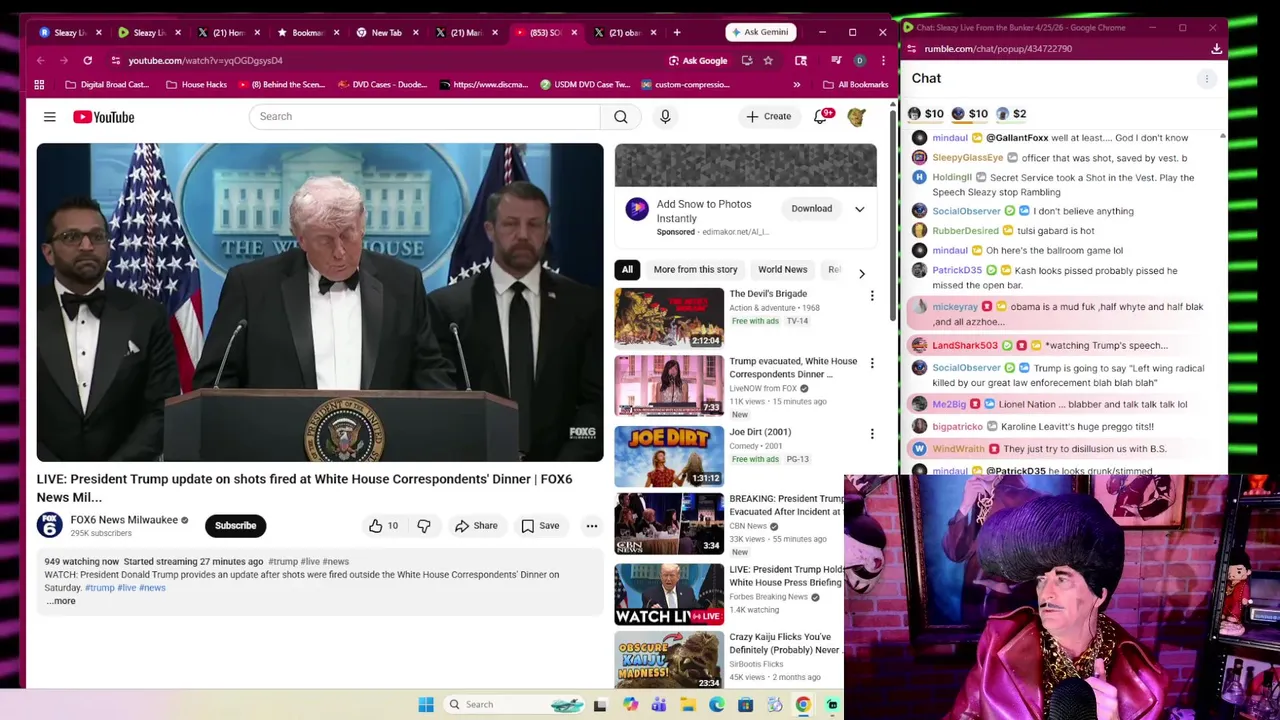This screenshot has height=720, width=1280.
Task: Select More from this story chip
Action: click(x=695, y=270)
